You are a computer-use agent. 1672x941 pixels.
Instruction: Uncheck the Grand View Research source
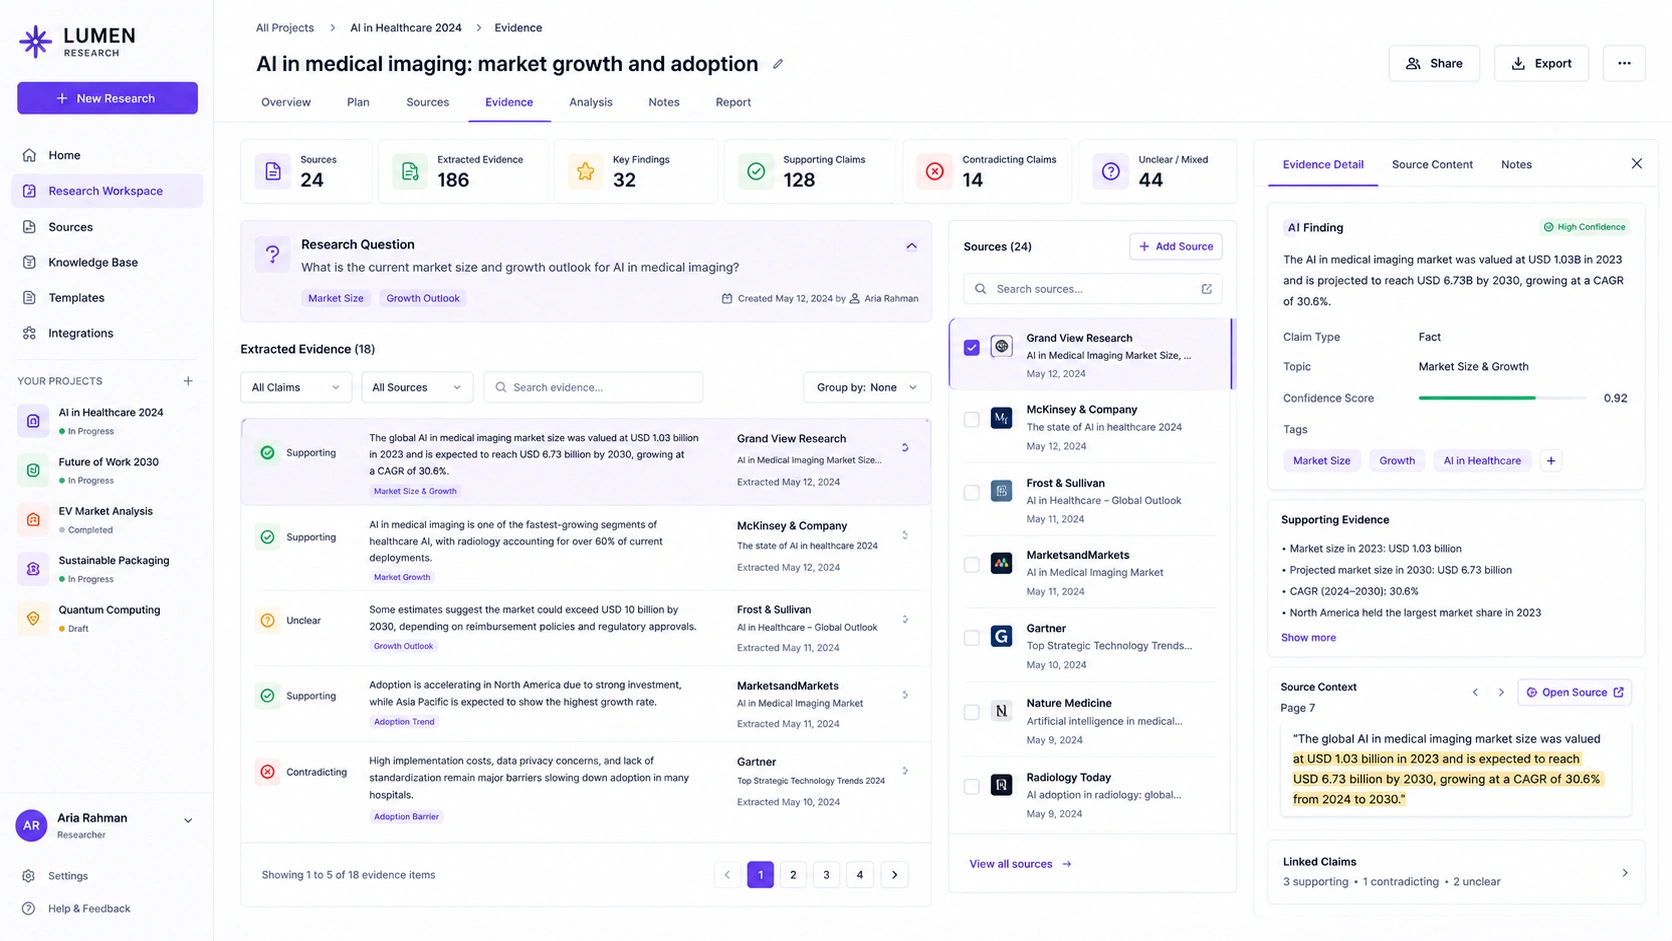click(x=972, y=347)
